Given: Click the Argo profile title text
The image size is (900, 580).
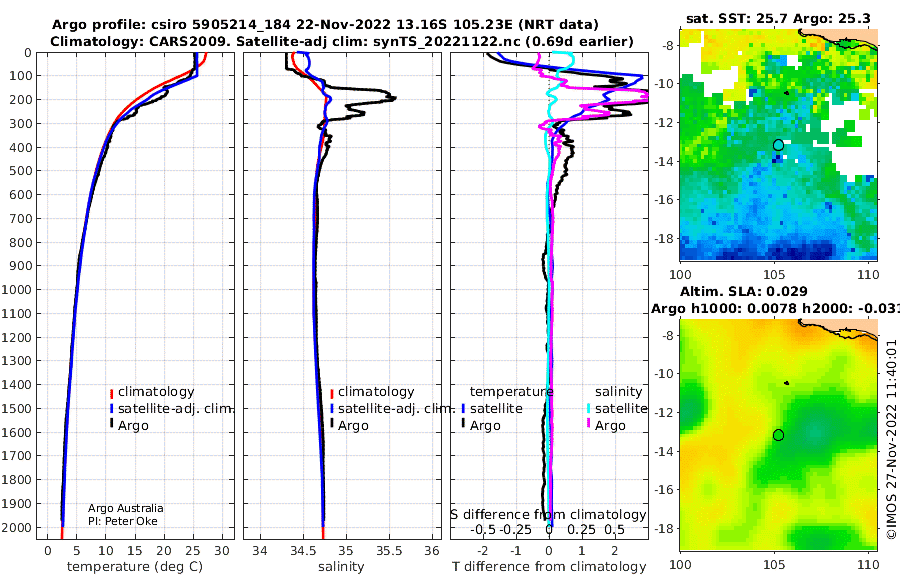Looking at the screenshot, I should pyautogui.click(x=325, y=25).
